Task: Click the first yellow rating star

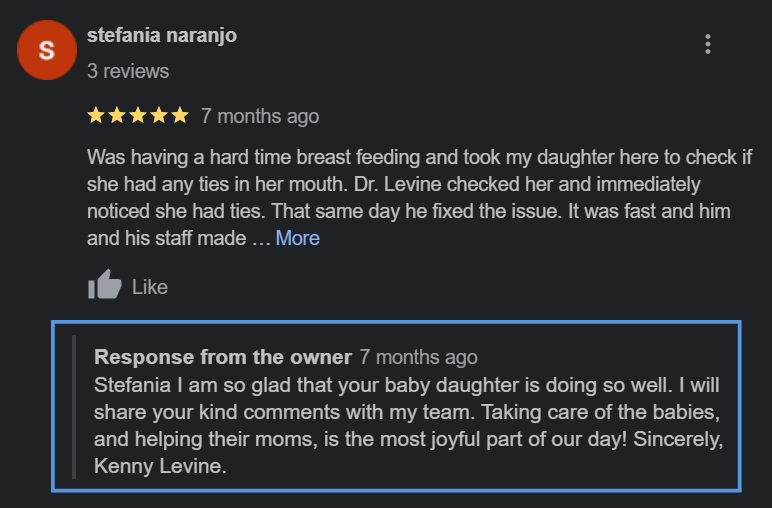Action: tap(96, 116)
